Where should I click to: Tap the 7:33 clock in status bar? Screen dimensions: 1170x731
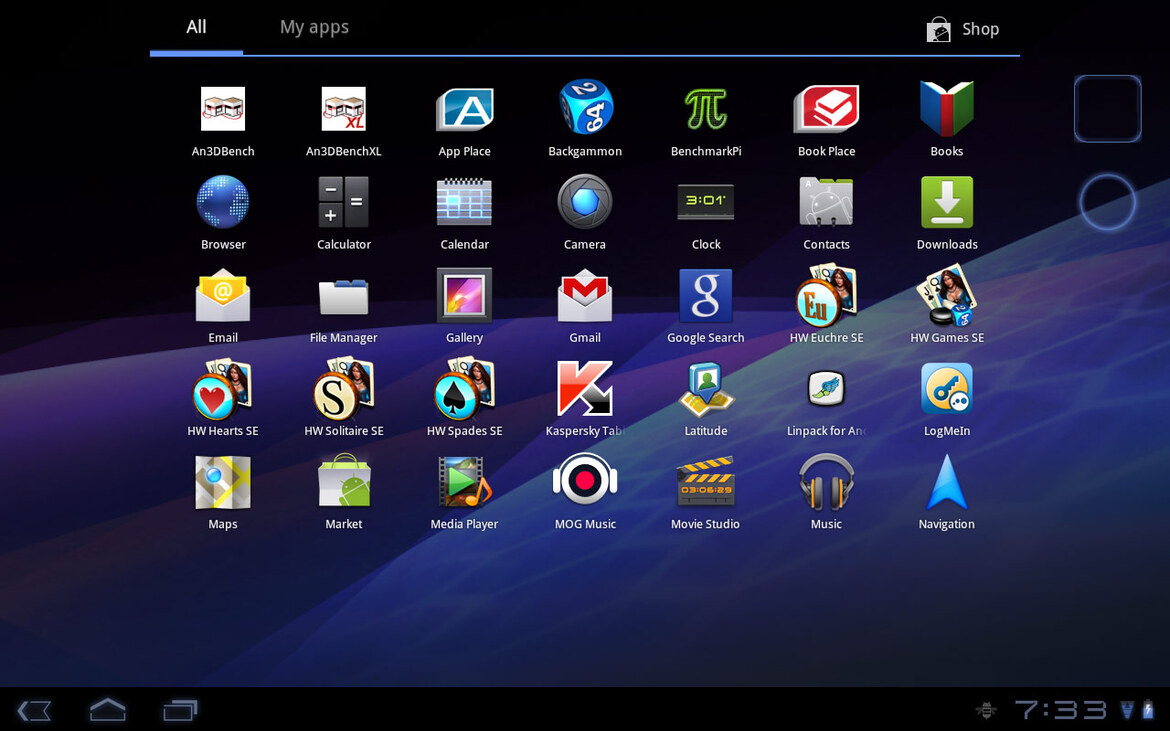[1060, 709]
